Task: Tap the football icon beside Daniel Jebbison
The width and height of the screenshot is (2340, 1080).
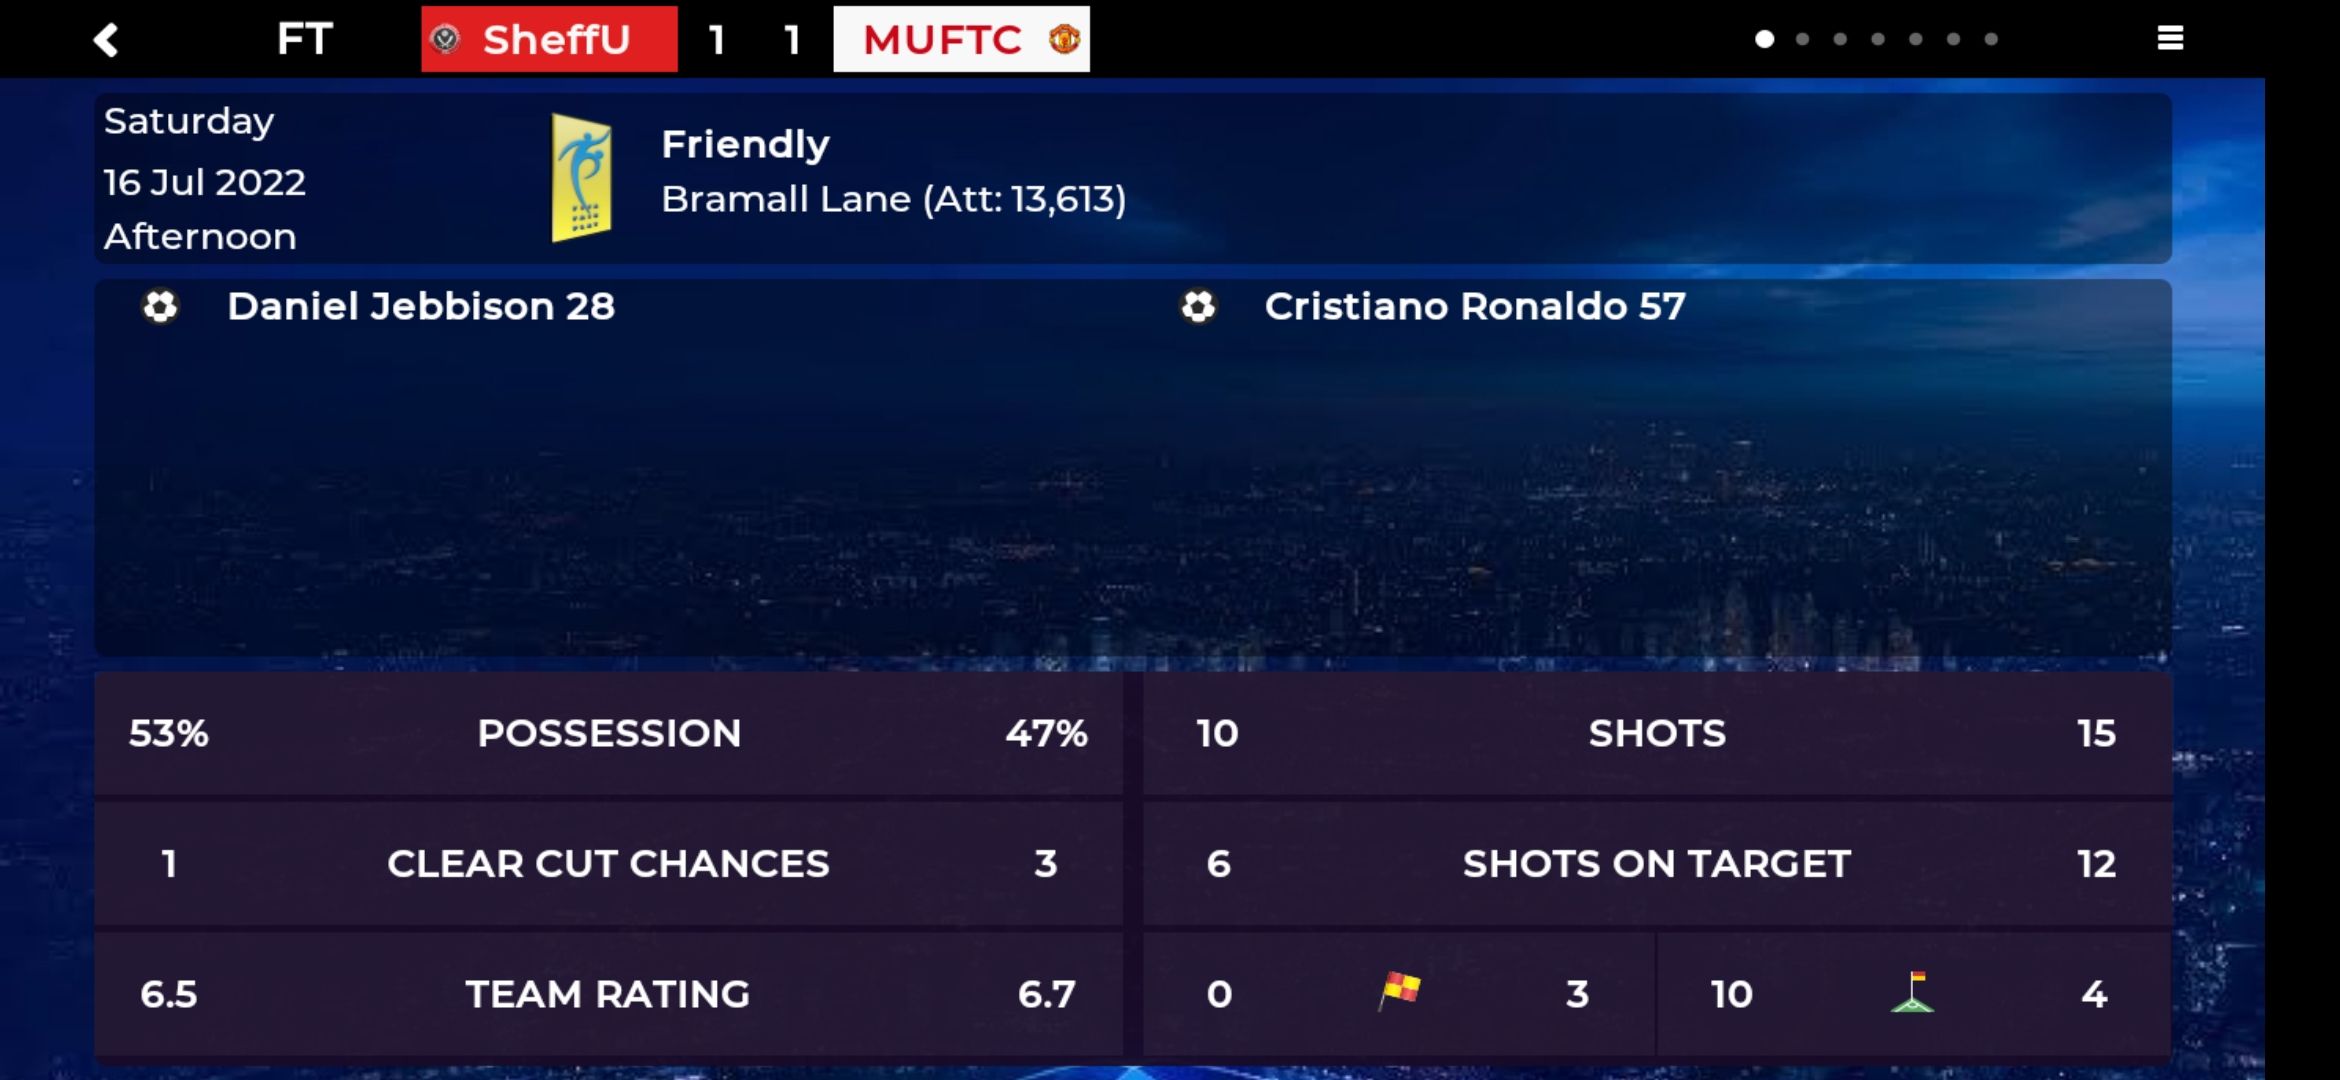Action: click(x=160, y=306)
